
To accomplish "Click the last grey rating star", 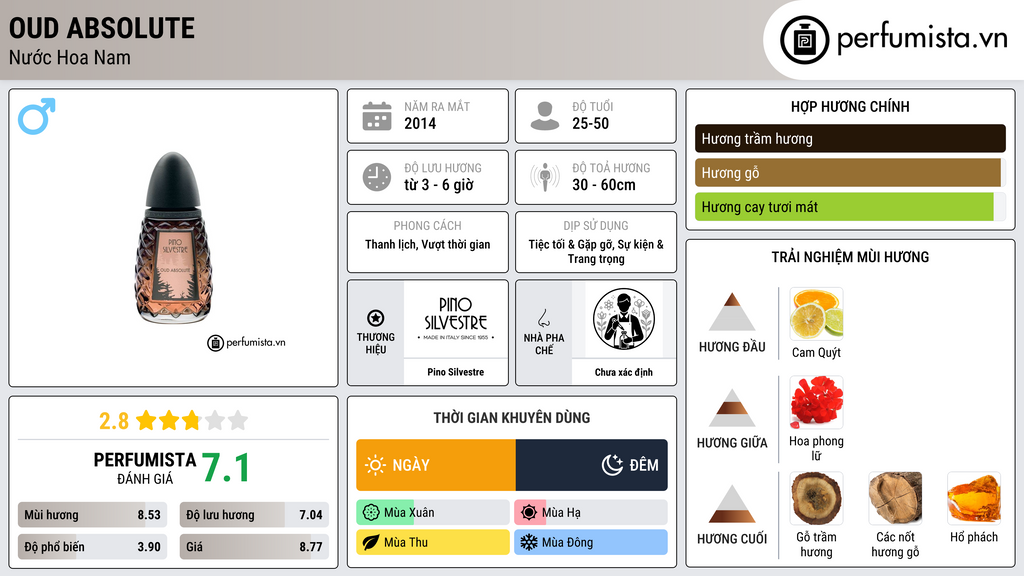I will tap(238, 421).
